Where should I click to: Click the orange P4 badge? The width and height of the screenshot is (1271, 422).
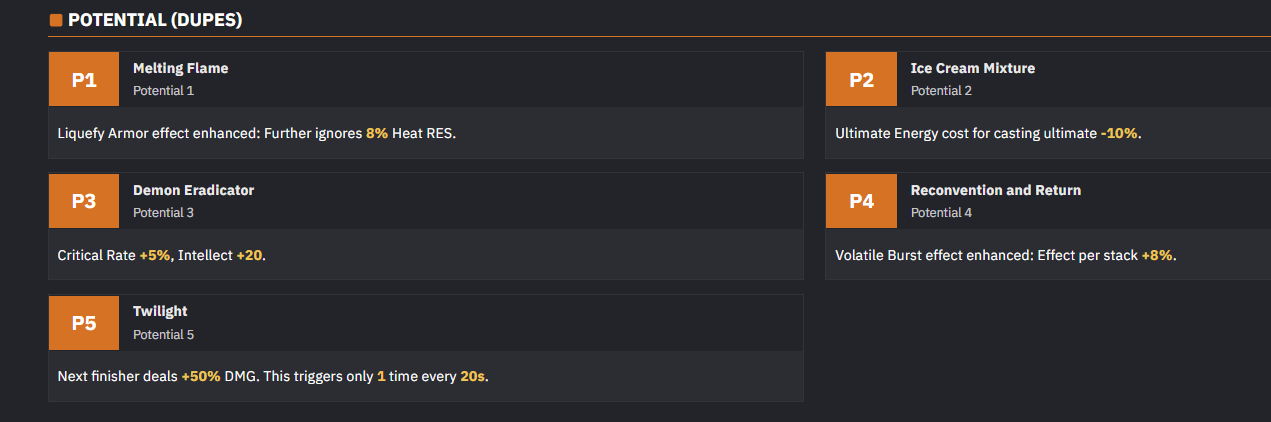click(x=861, y=201)
